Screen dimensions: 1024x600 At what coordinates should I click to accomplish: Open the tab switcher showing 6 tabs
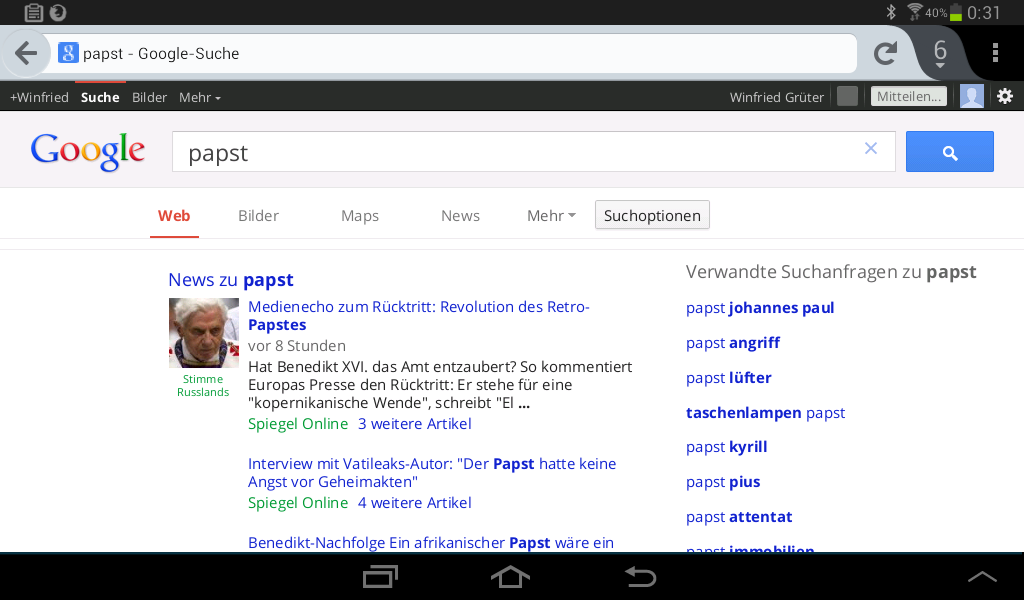[x=939, y=53]
